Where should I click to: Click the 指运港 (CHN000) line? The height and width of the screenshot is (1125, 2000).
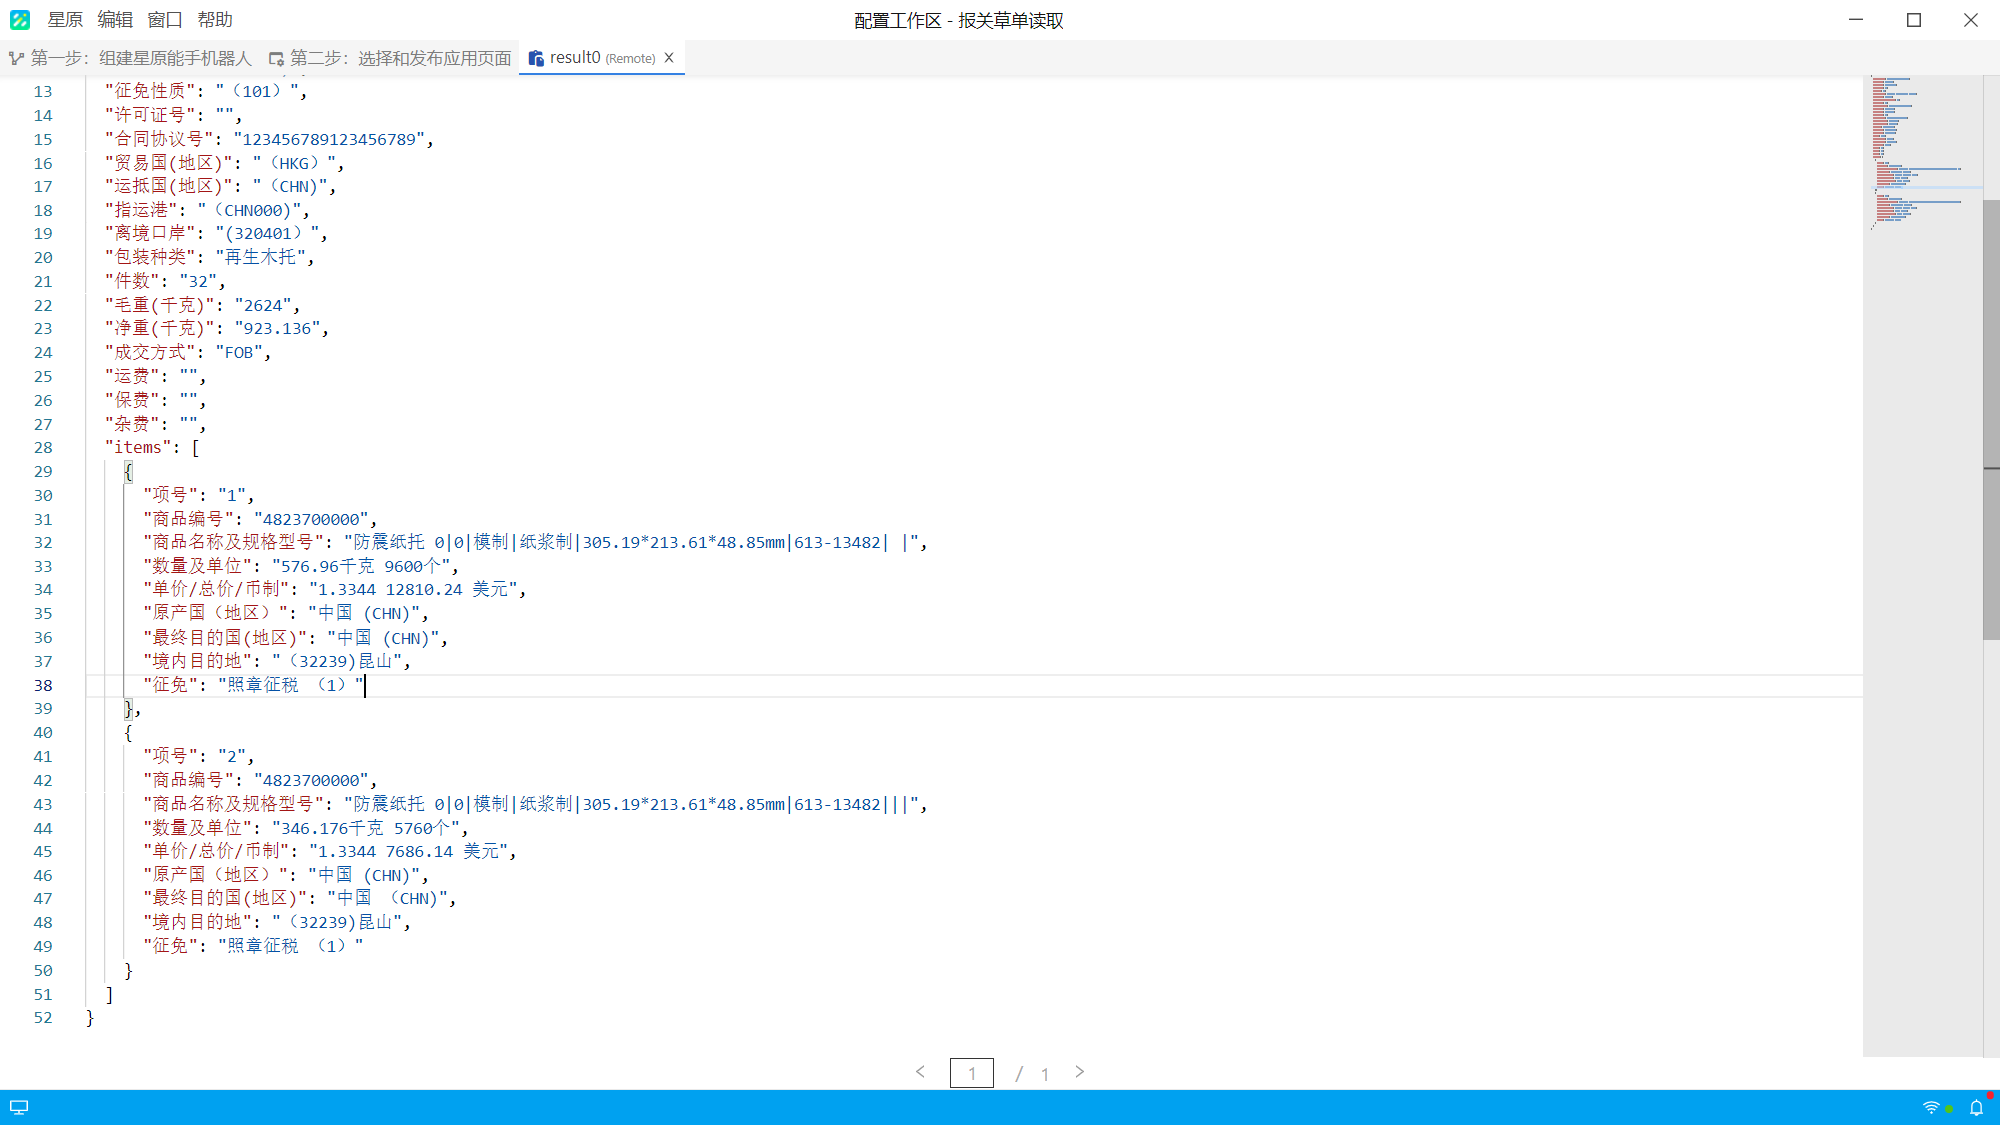(x=207, y=210)
